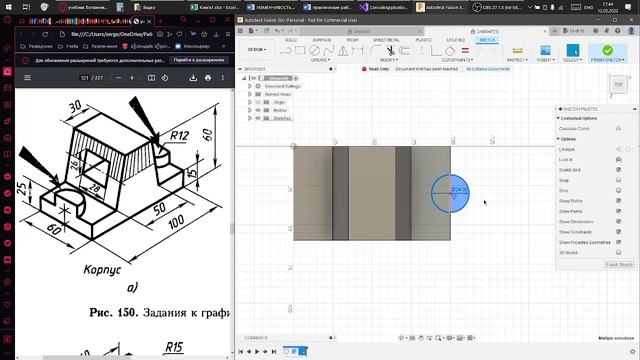Click the Look At icon in Sketch Palette
This screenshot has width=640, height=360.
pyautogui.click(x=618, y=160)
